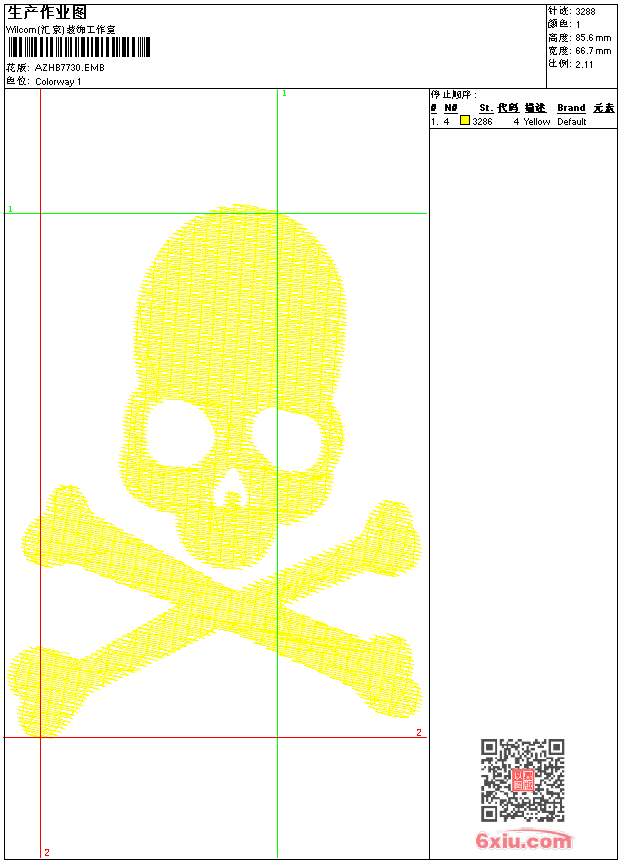Click the Default brand cell
This screenshot has width=620, height=860.
pos(572,121)
